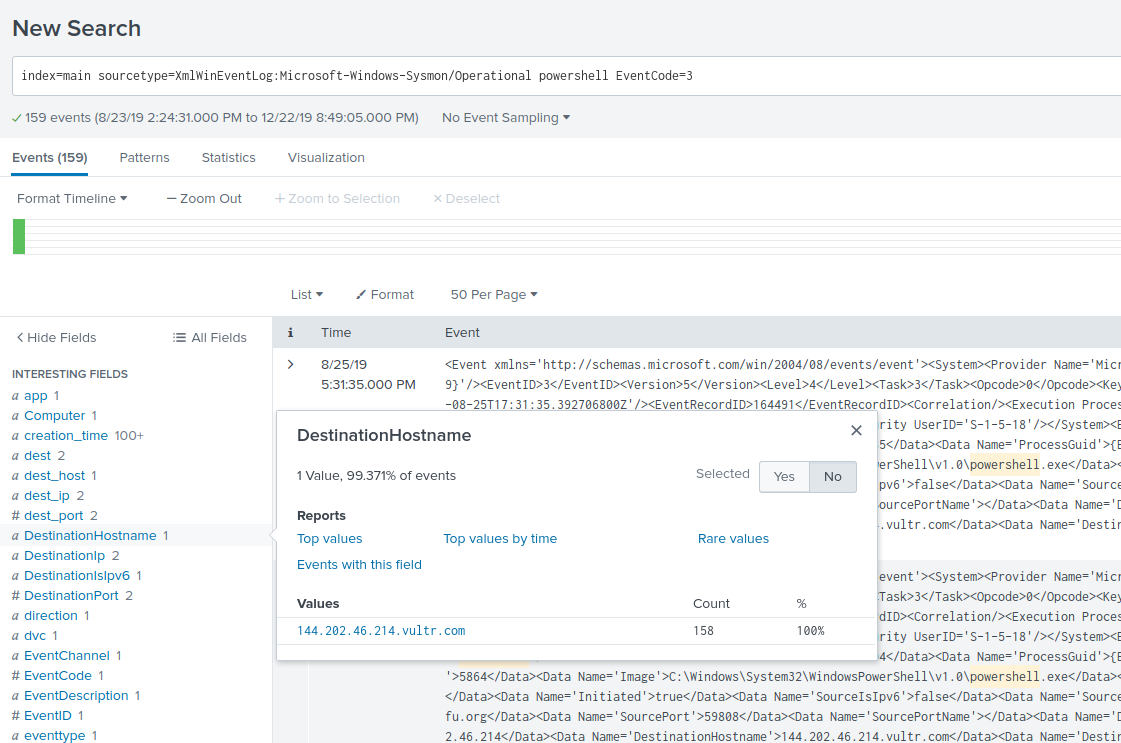Viewport: 1121px width, 743px height.
Task: Open the EventCode field
Action: 58,676
